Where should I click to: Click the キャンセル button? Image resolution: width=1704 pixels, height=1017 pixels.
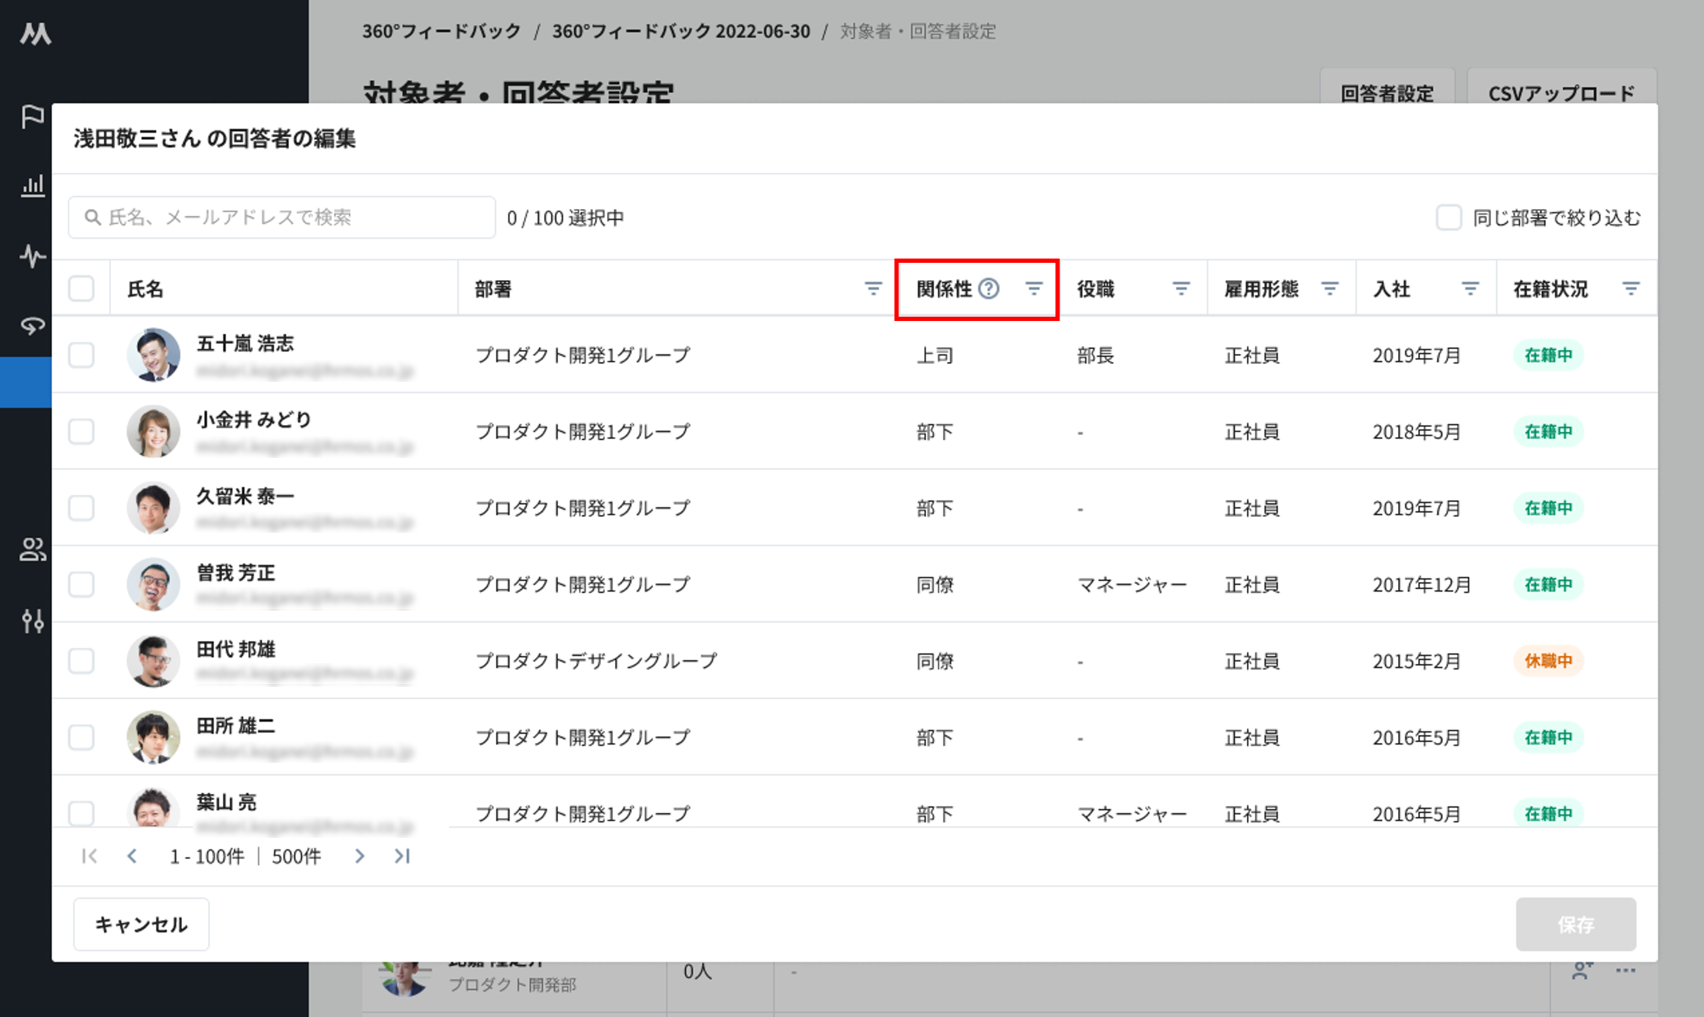[141, 924]
